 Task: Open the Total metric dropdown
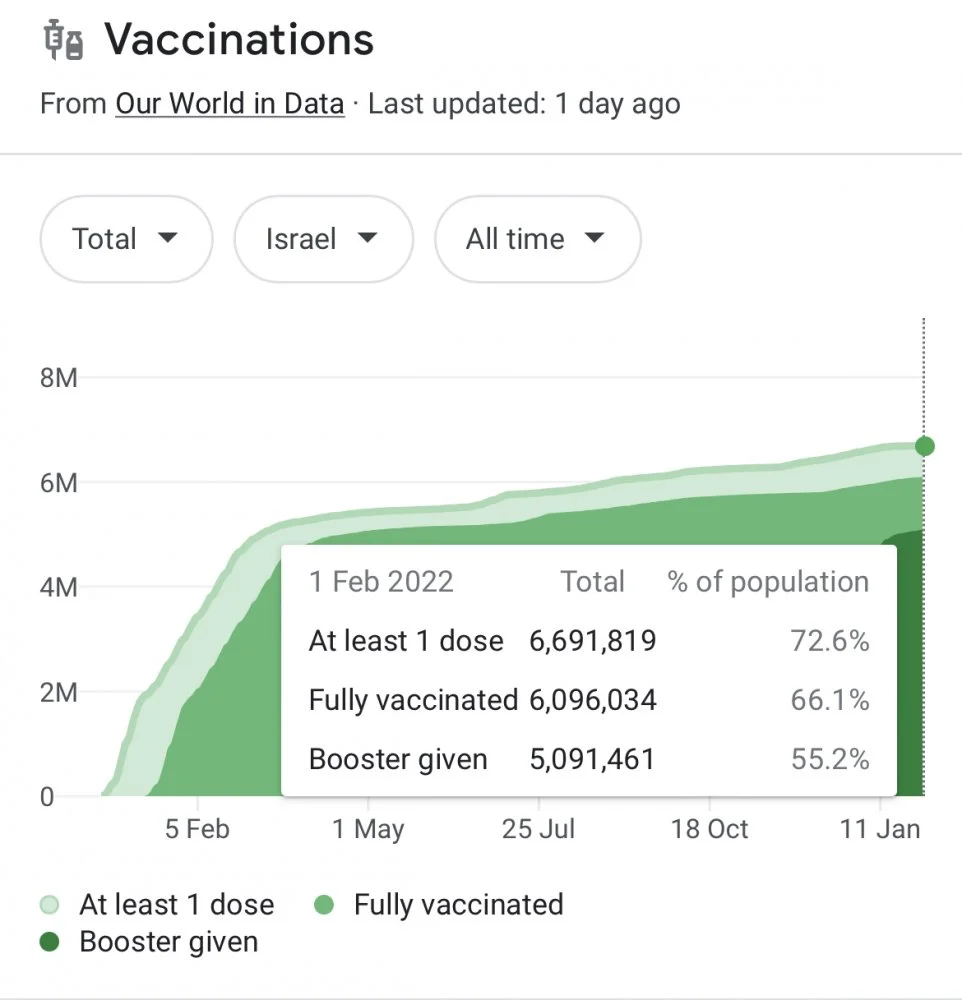click(x=125, y=239)
